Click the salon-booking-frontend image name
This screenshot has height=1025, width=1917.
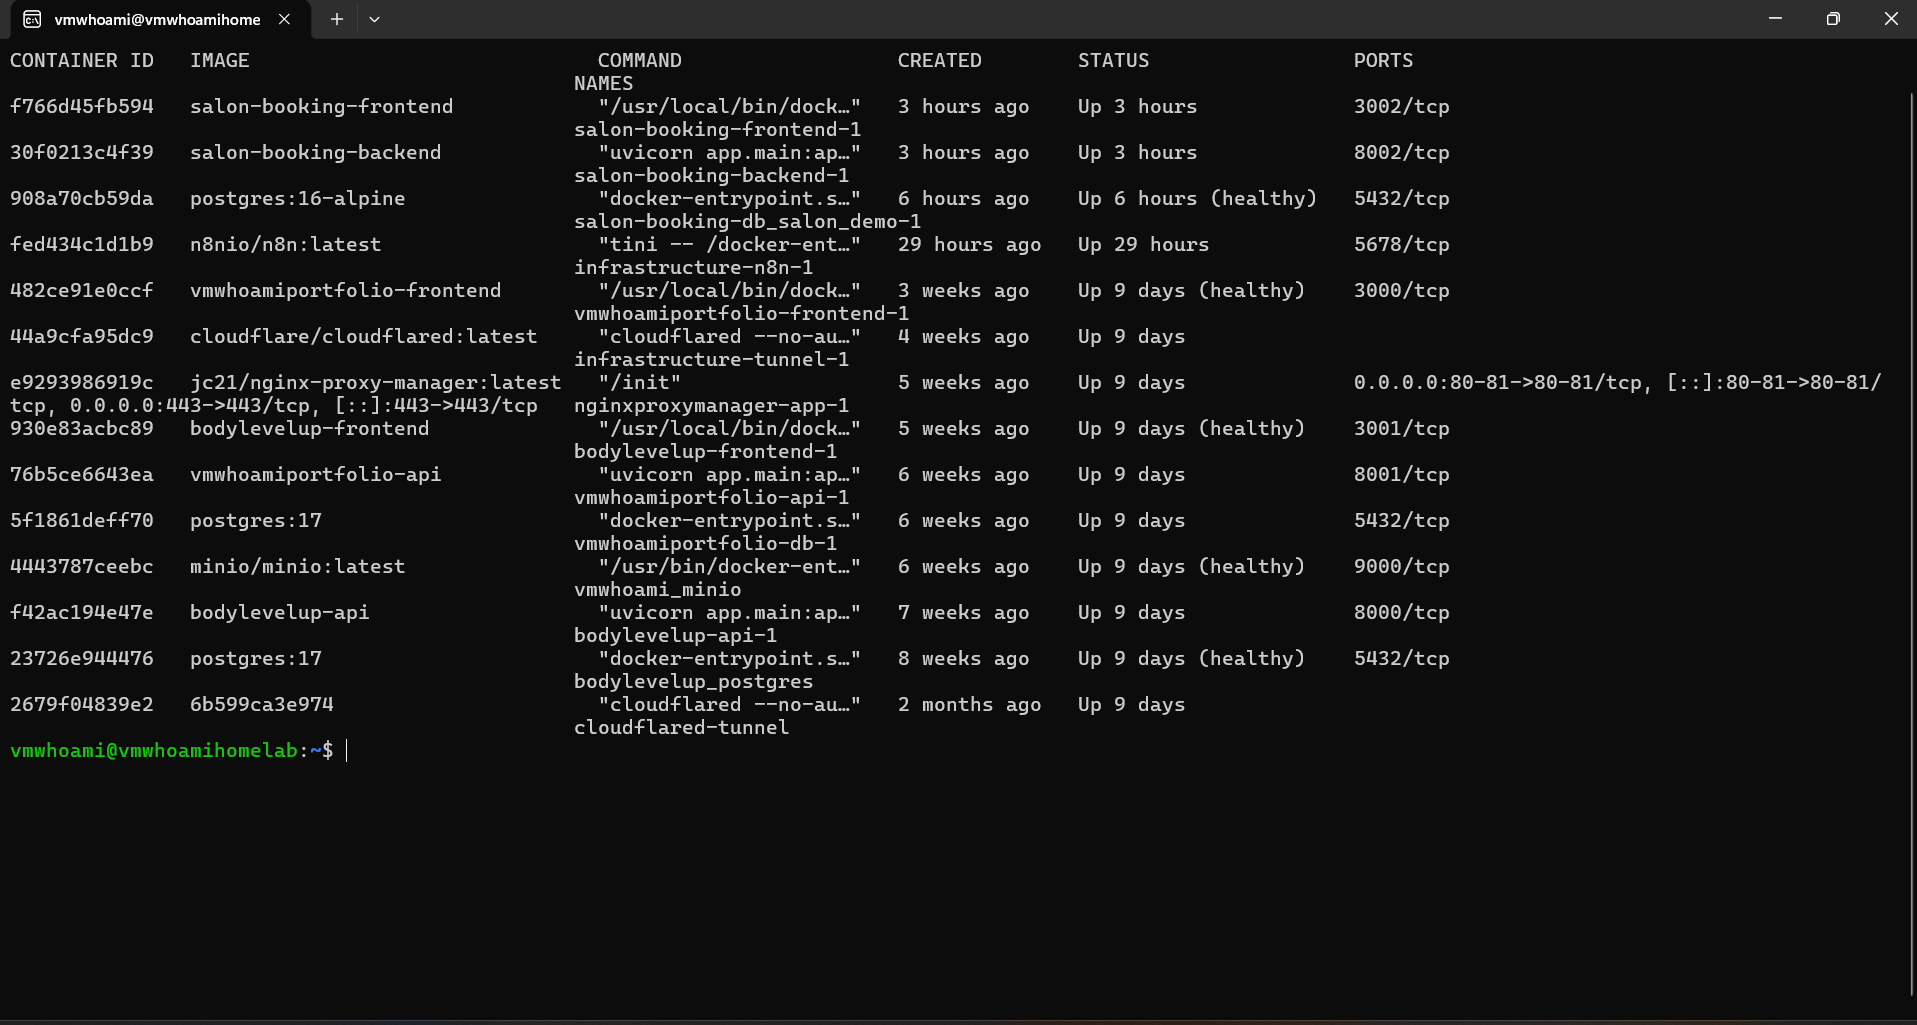321,106
